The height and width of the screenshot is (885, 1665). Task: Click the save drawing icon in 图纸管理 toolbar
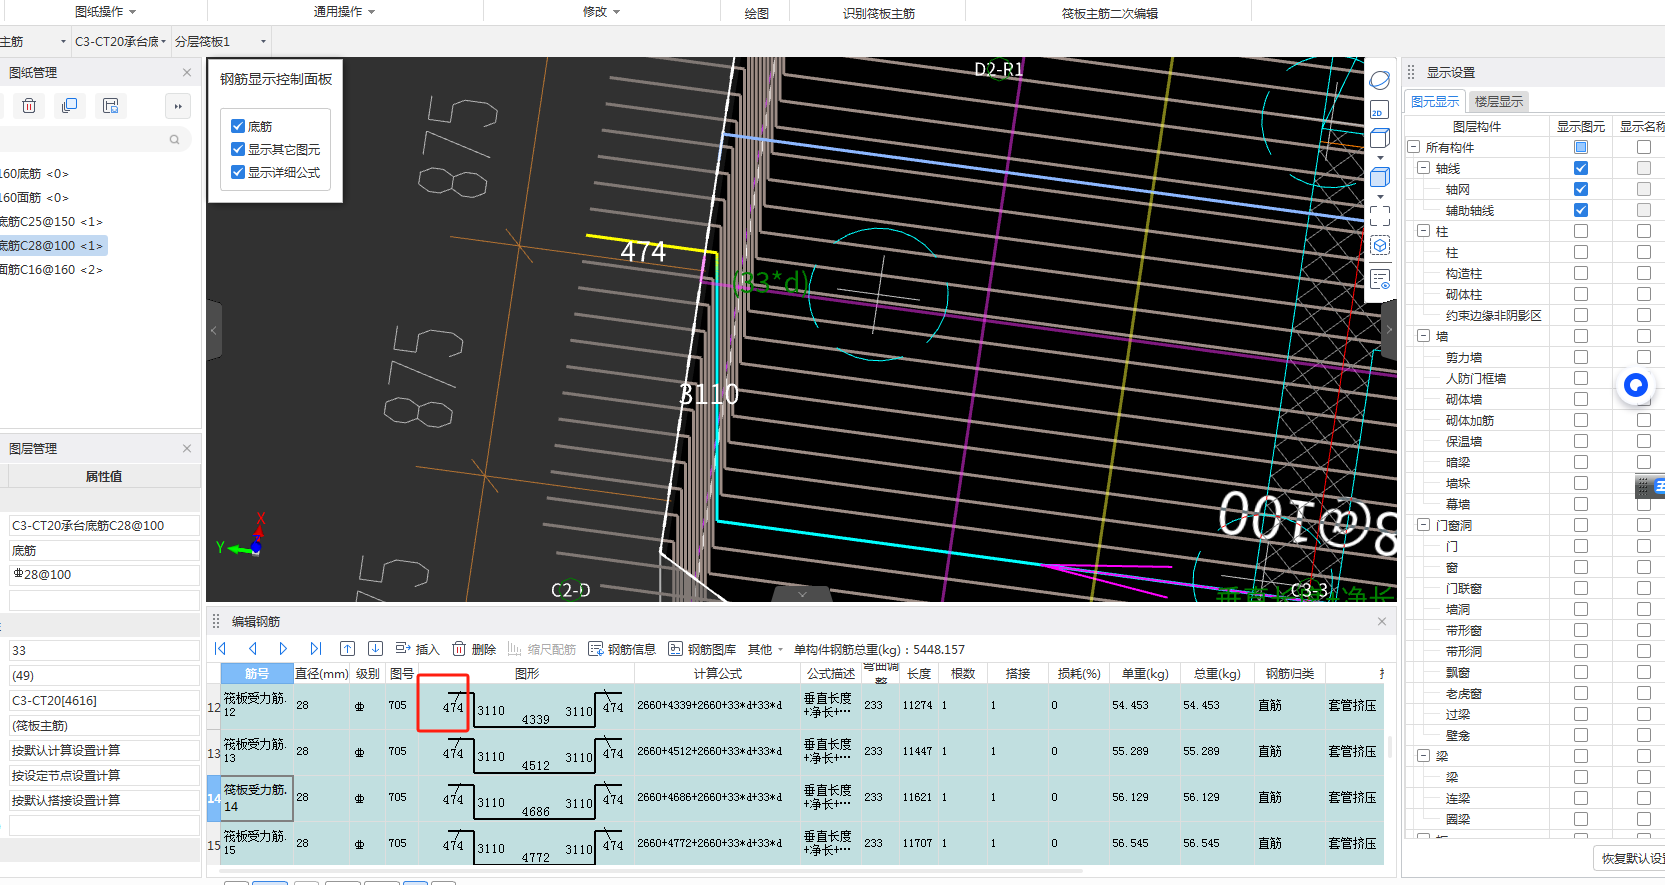point(110,106)
